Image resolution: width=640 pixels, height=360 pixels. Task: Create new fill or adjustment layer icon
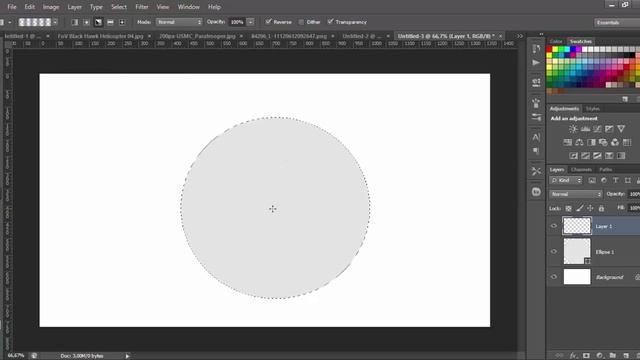click(599, 356)
